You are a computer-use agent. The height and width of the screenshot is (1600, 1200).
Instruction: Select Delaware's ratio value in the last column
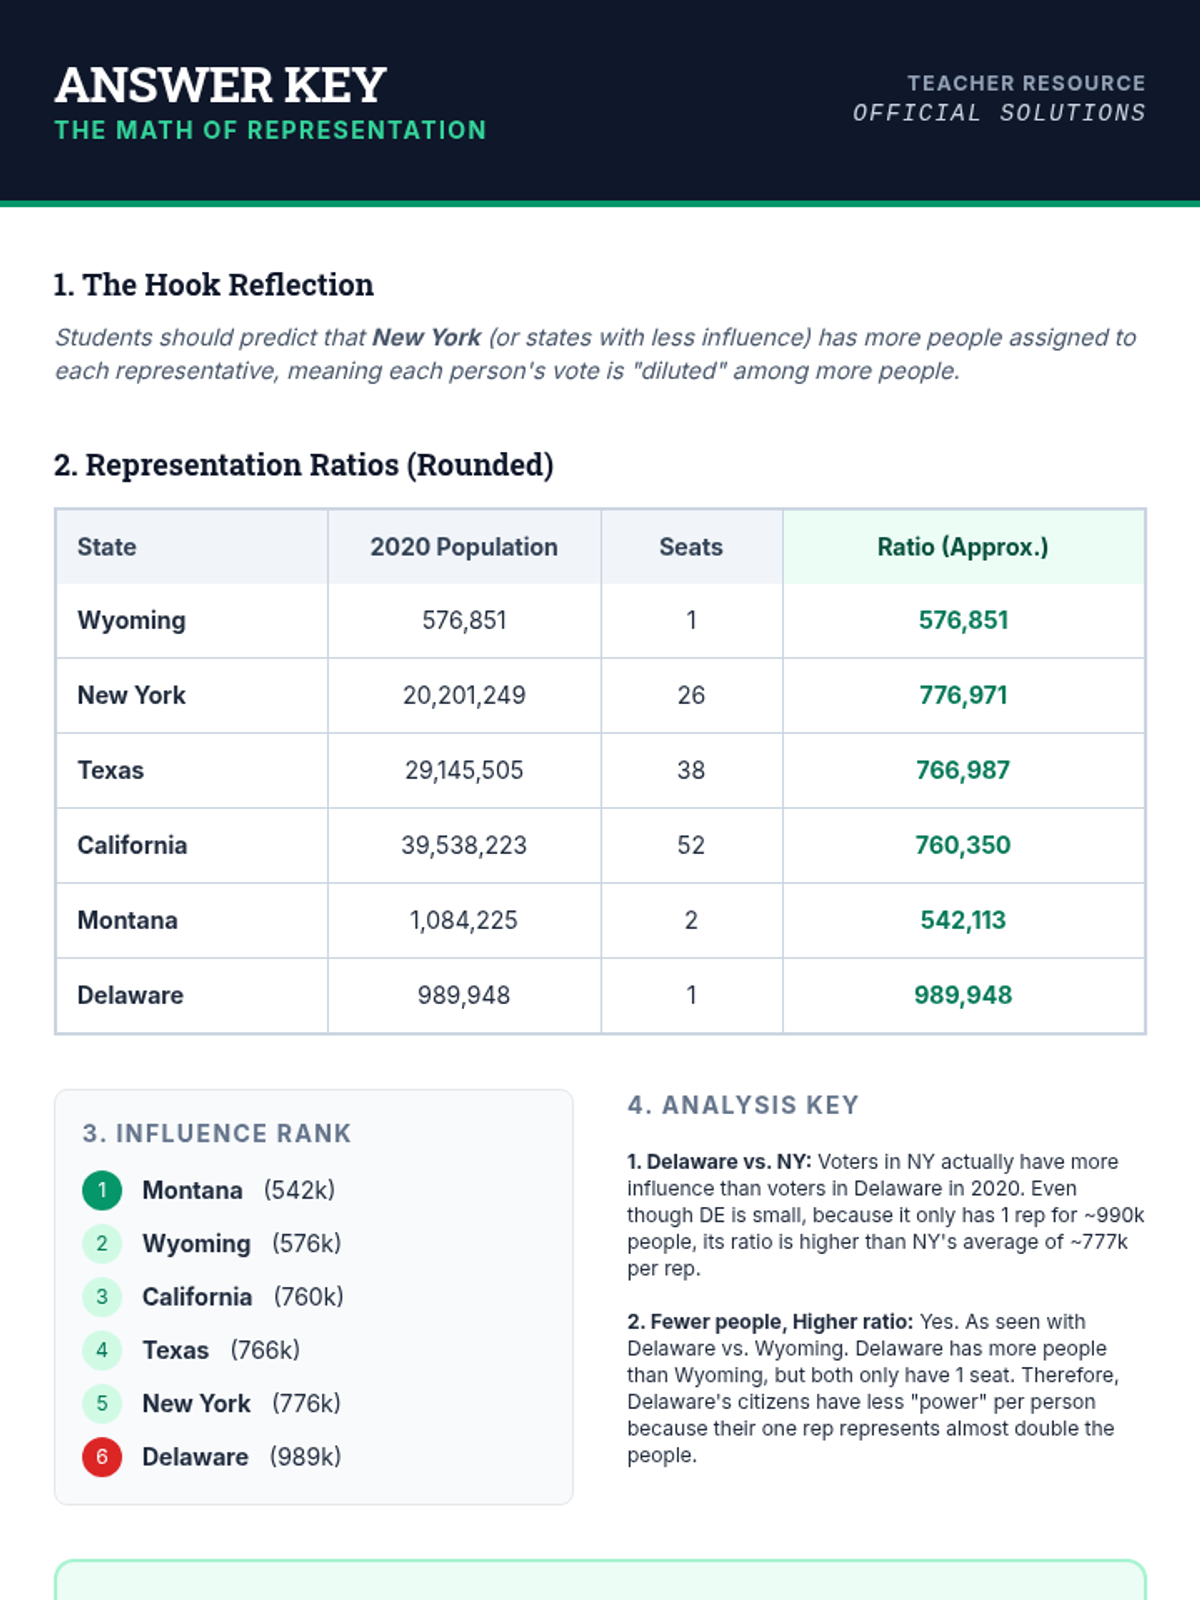[x=963, y=995]
